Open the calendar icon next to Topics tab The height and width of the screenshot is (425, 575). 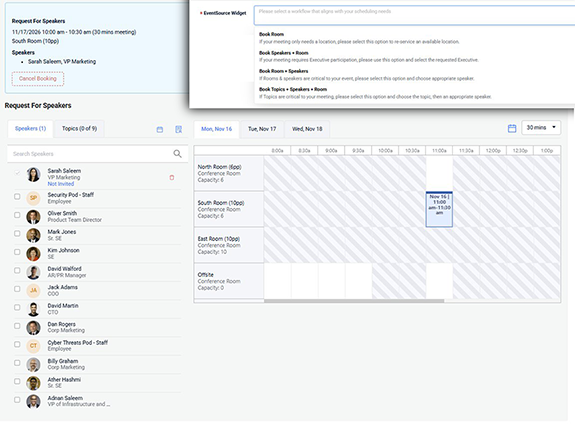160,129
